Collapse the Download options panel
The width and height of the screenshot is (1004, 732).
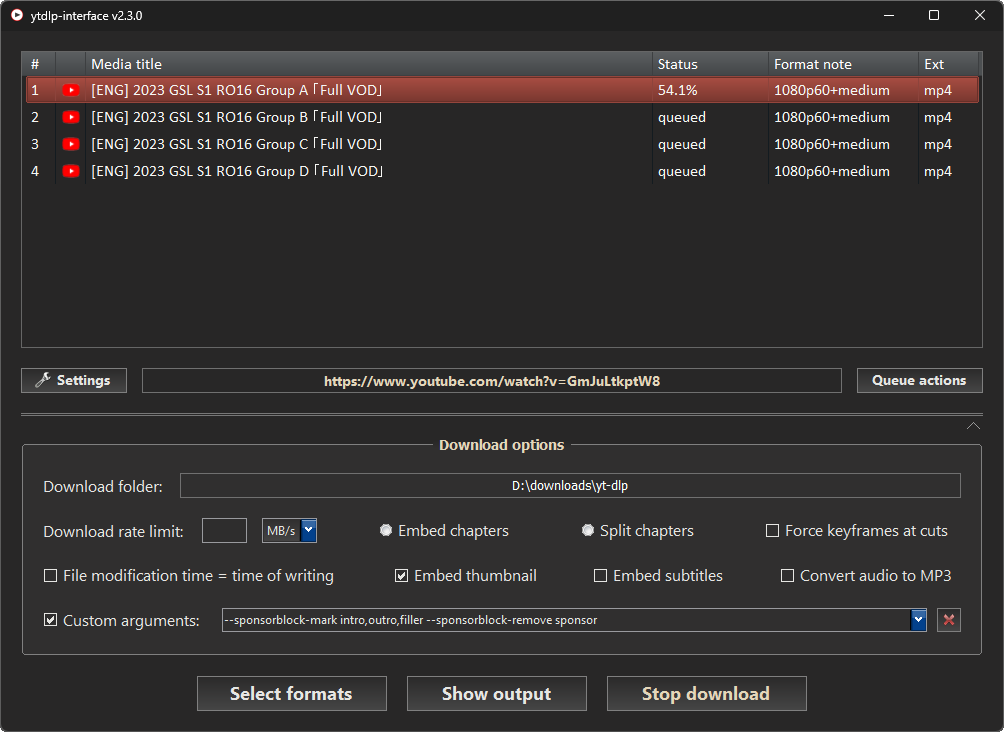coord(973,425)
